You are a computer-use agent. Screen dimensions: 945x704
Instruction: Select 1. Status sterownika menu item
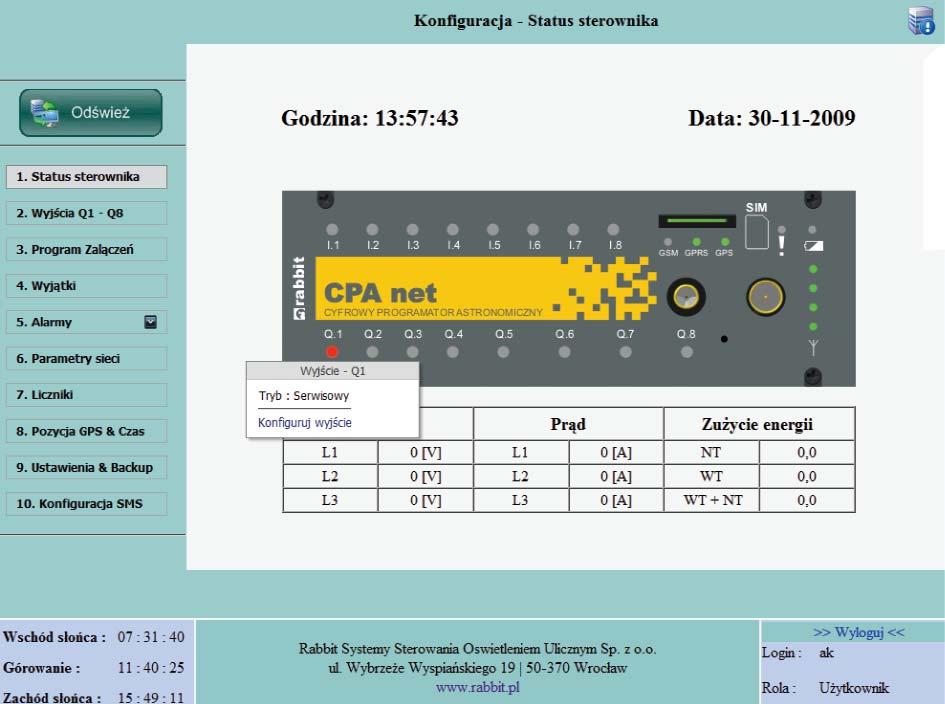click(86, 177)
